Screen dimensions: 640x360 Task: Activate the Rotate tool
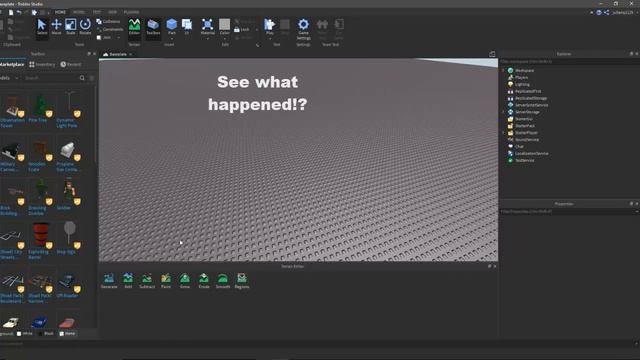point(85,27)
